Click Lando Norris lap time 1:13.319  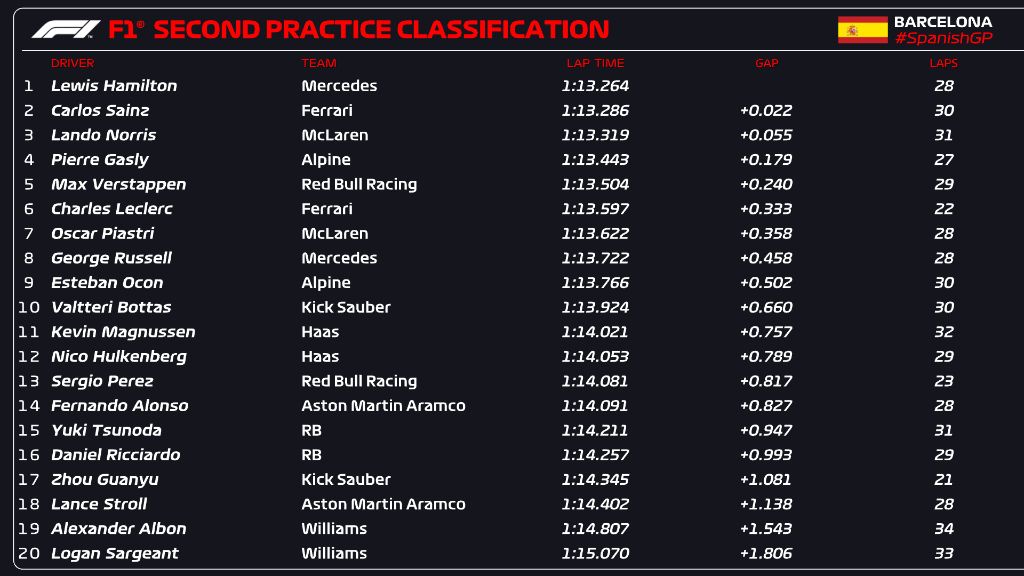click(595, 135)
